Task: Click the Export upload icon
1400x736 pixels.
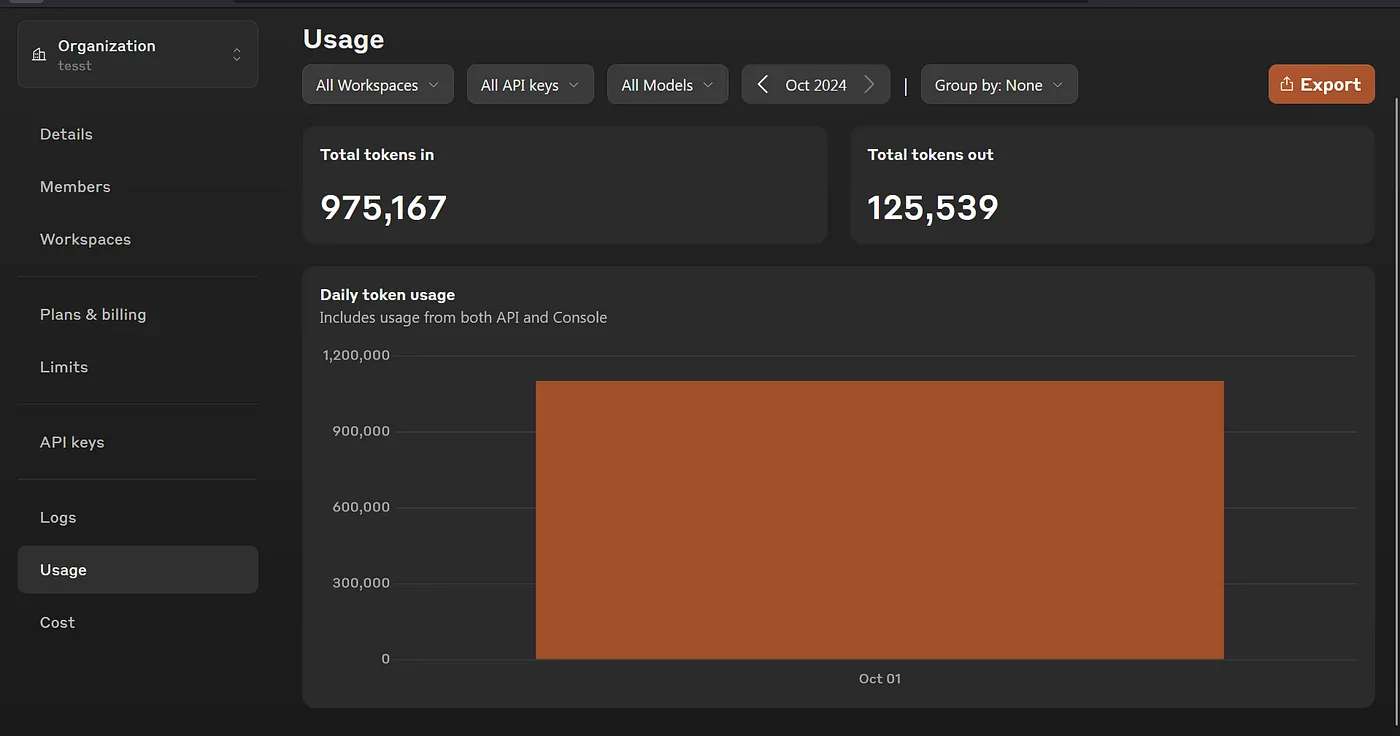Action: pos(1287,85)
